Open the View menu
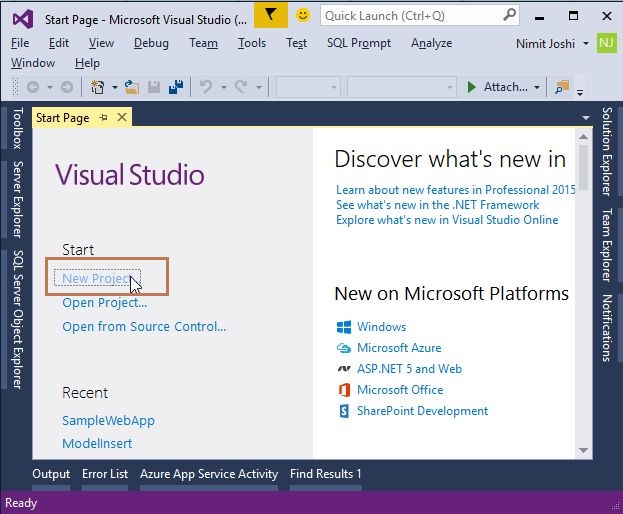This screenshot has height=514, width=623. click(101, 43)
